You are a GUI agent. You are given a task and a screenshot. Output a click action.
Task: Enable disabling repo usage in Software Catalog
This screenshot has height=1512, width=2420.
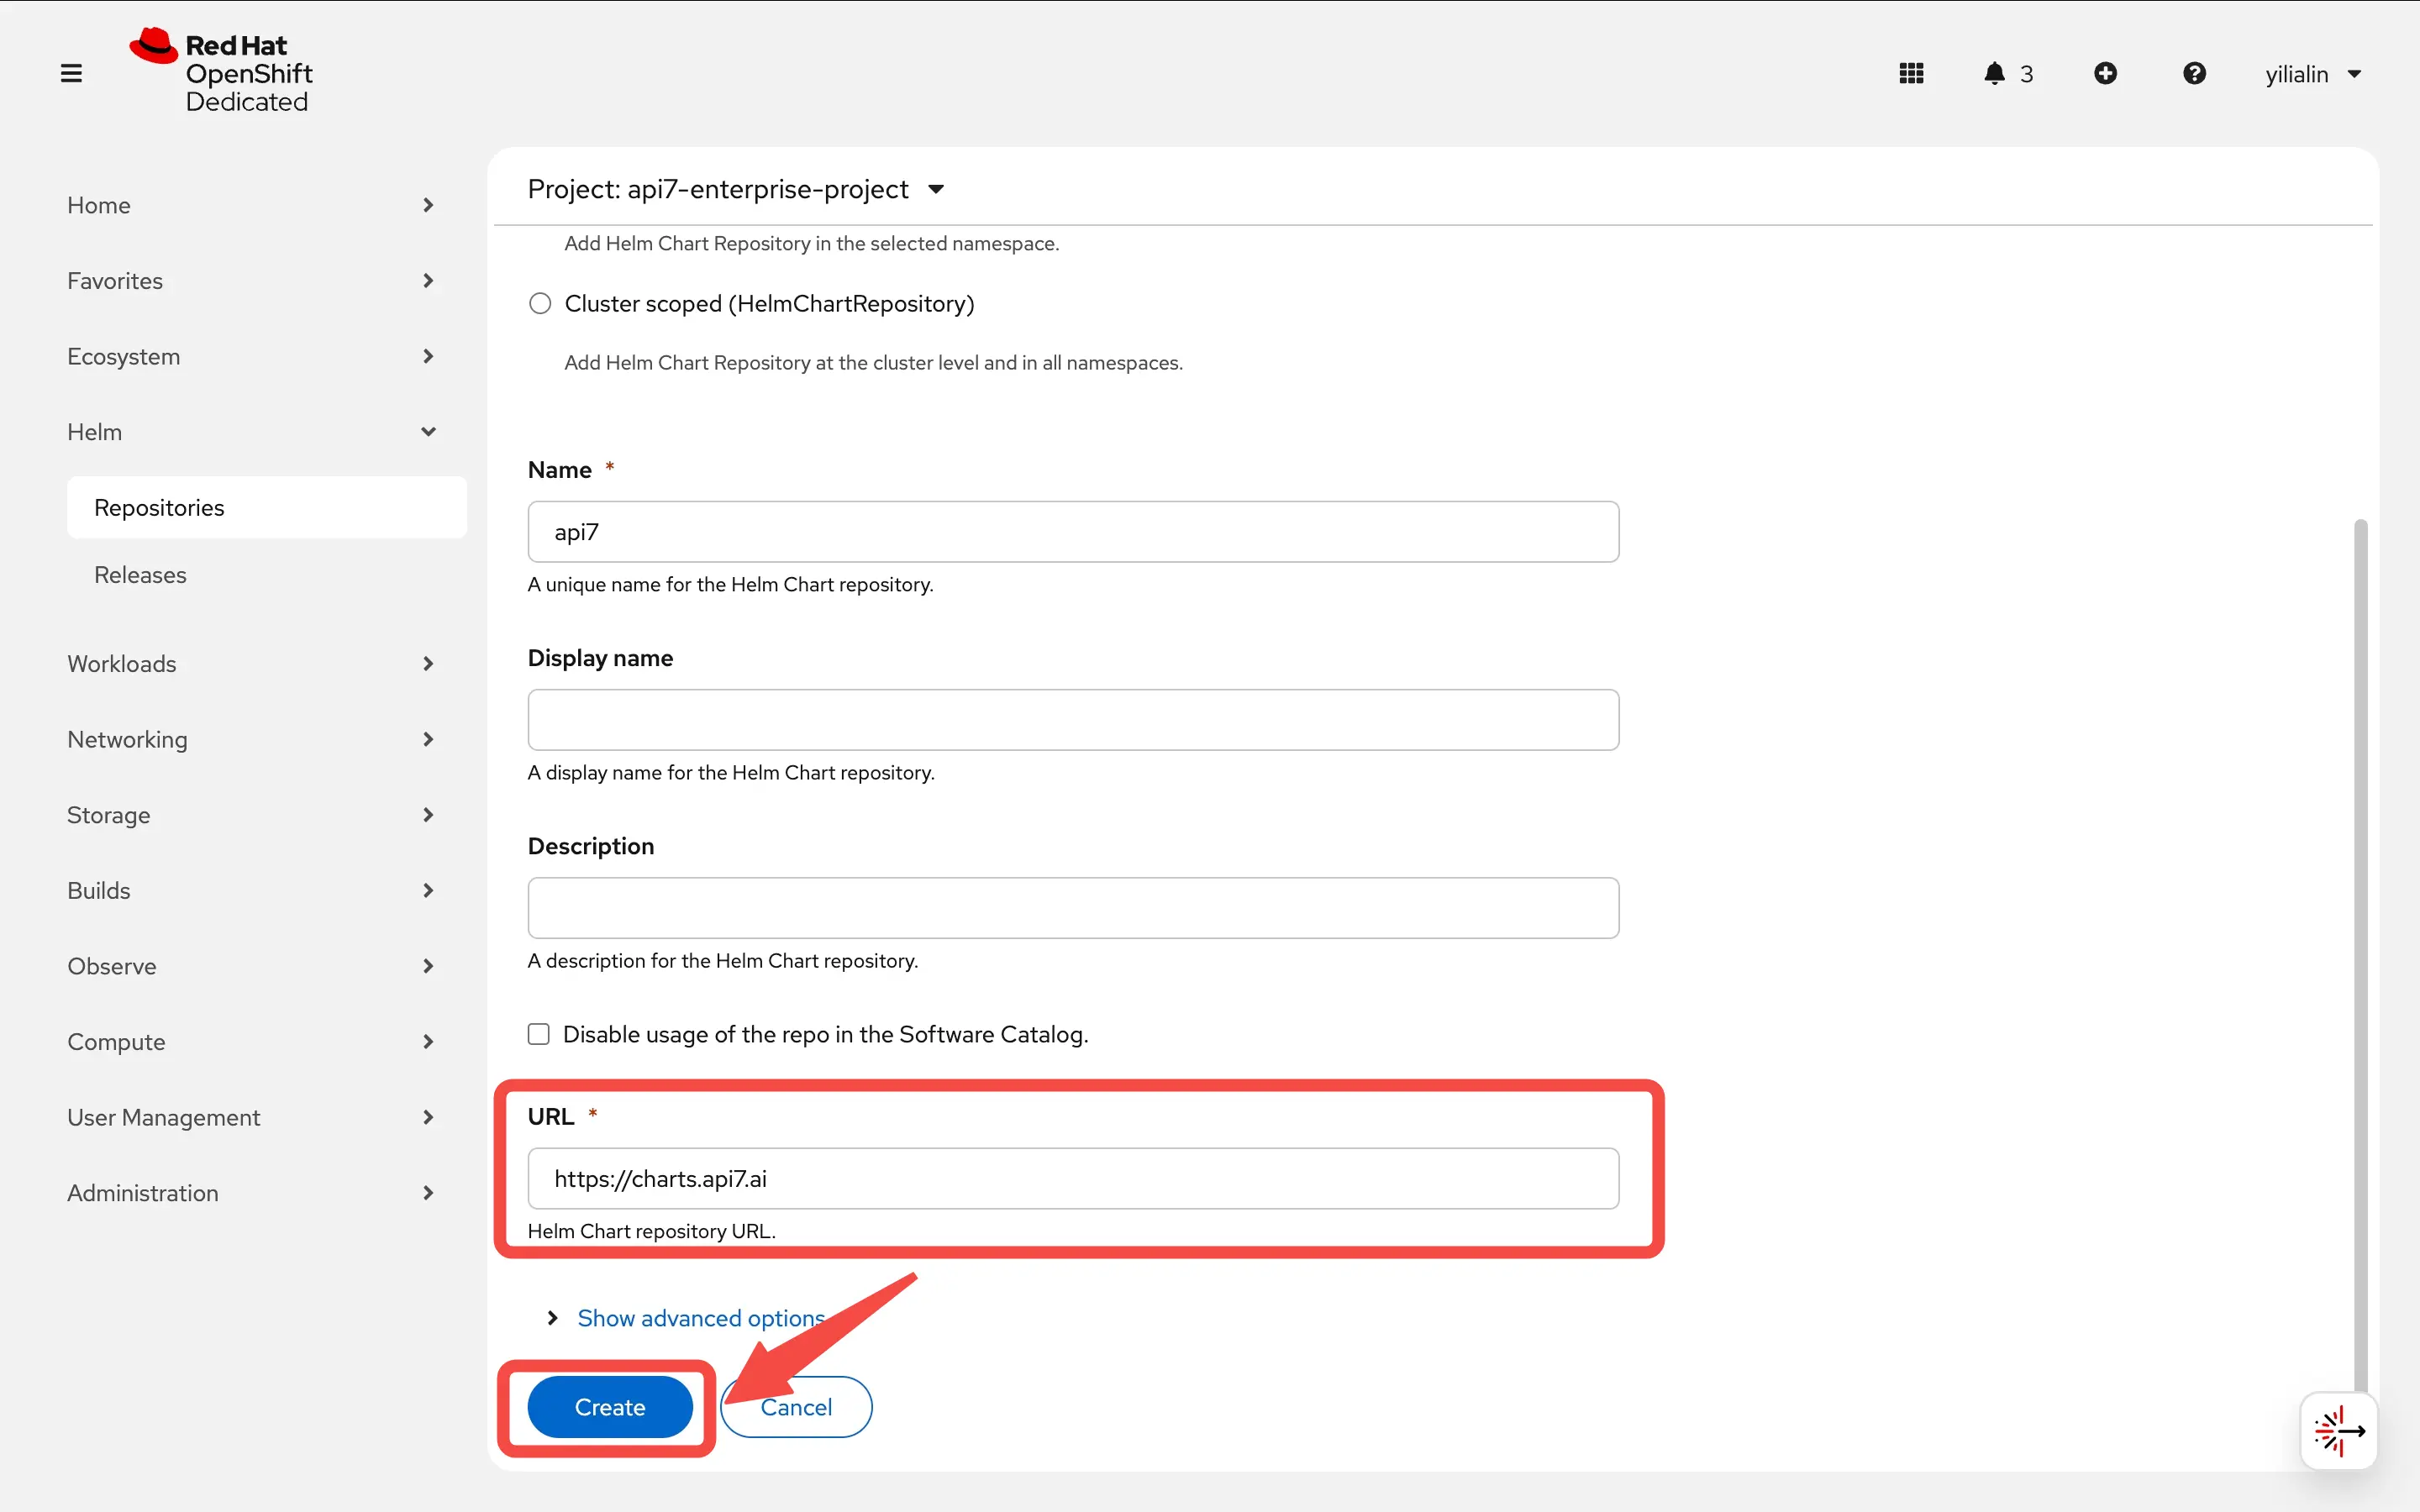pos(540,1034)
